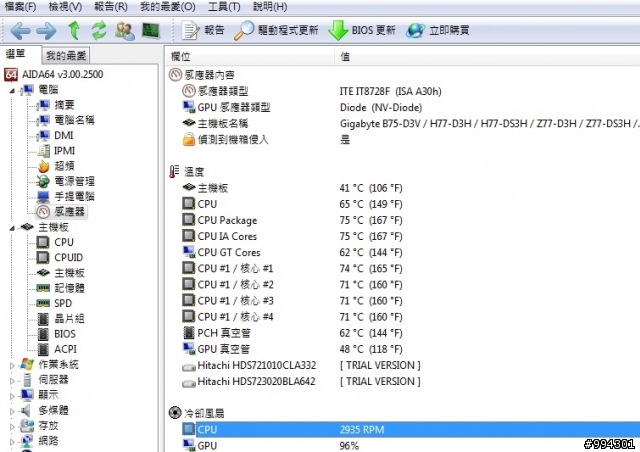640x452 pixels.
Task: Open the 說明(H) menu
Action: pyautogui.click(x=270, y=7)
